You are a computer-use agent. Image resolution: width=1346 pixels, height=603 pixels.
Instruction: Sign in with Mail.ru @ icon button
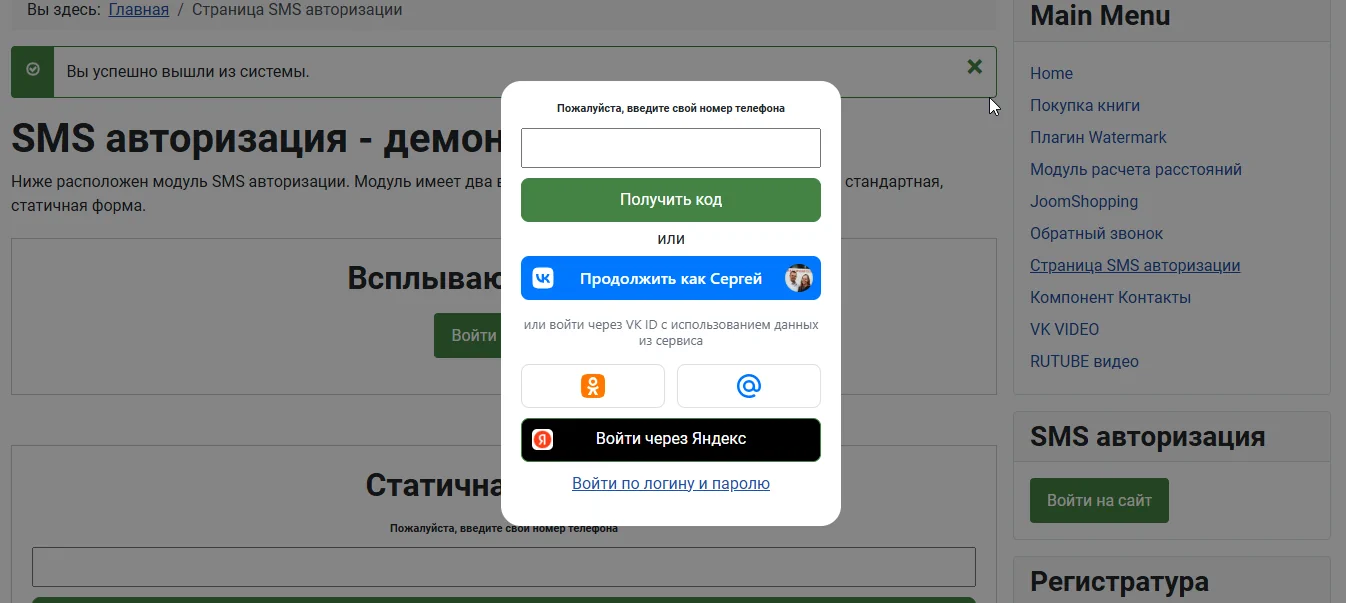click(749, 386)
